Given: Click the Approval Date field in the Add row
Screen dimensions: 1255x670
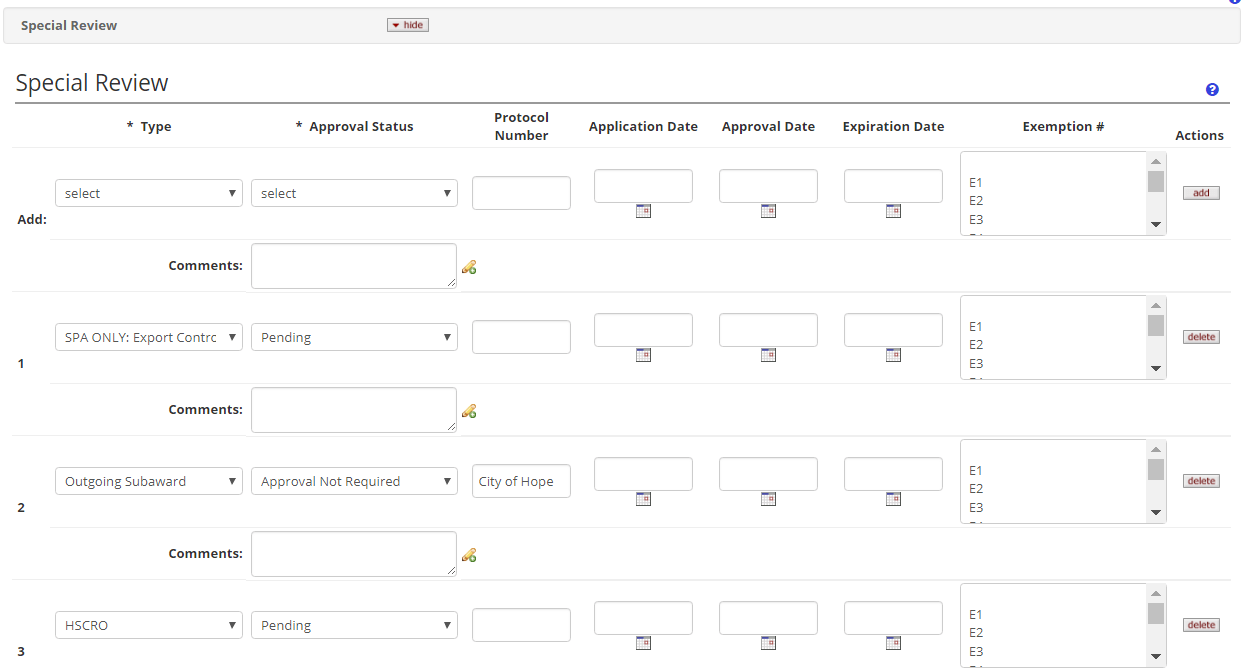Looking at the screenshot, I should click(x=768, y=186).
